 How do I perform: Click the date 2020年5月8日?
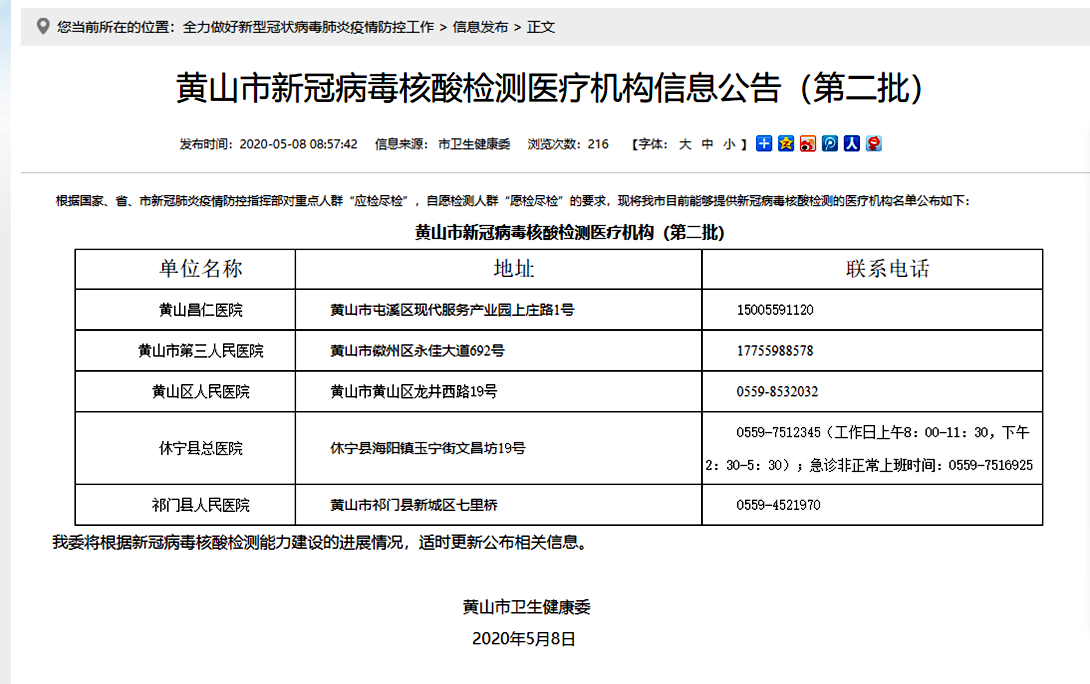524,639
